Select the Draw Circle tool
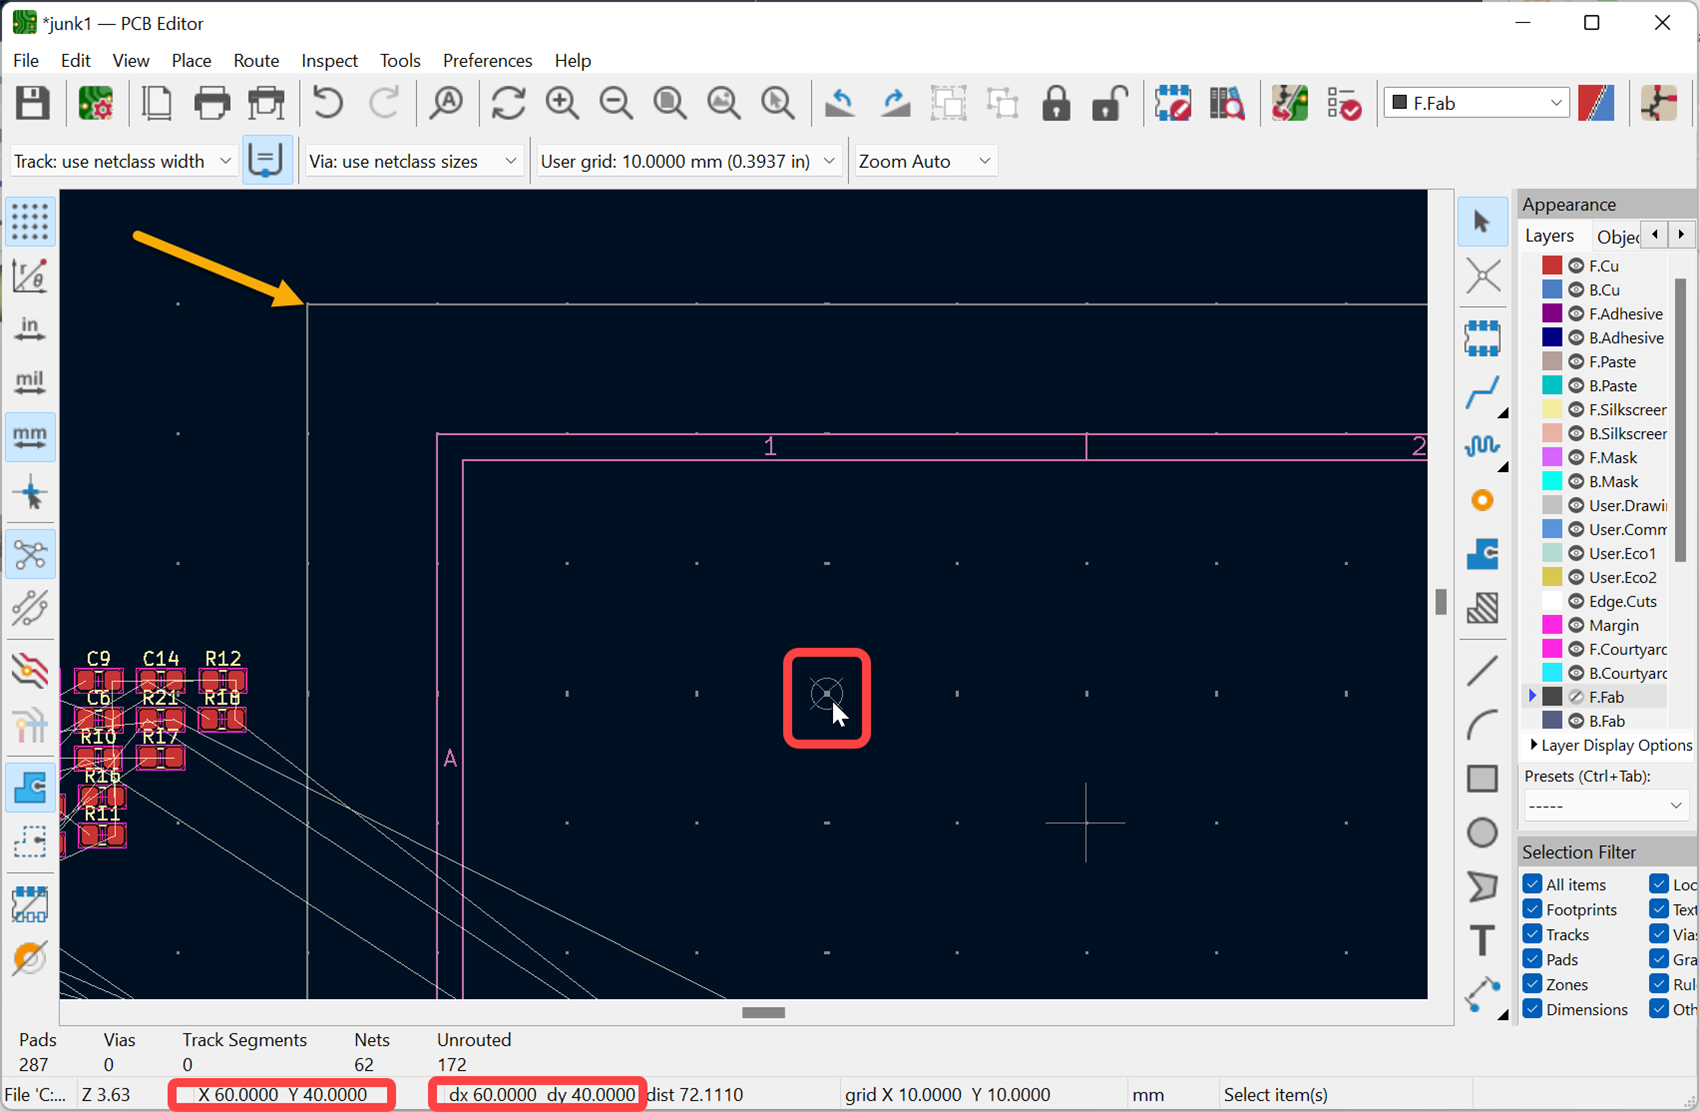Viewport: 1700px width, 1112px height. click(1482, 832)
